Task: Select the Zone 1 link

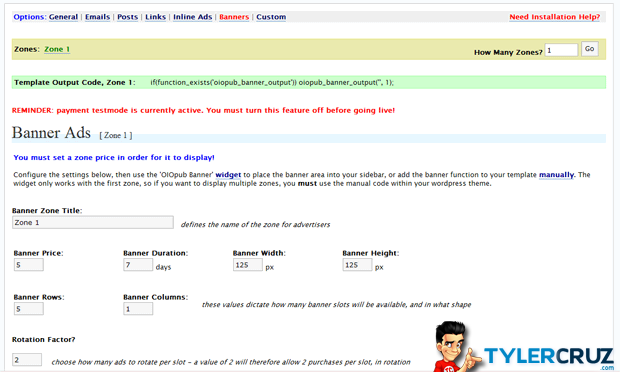Action: click(x=57, y=49)
